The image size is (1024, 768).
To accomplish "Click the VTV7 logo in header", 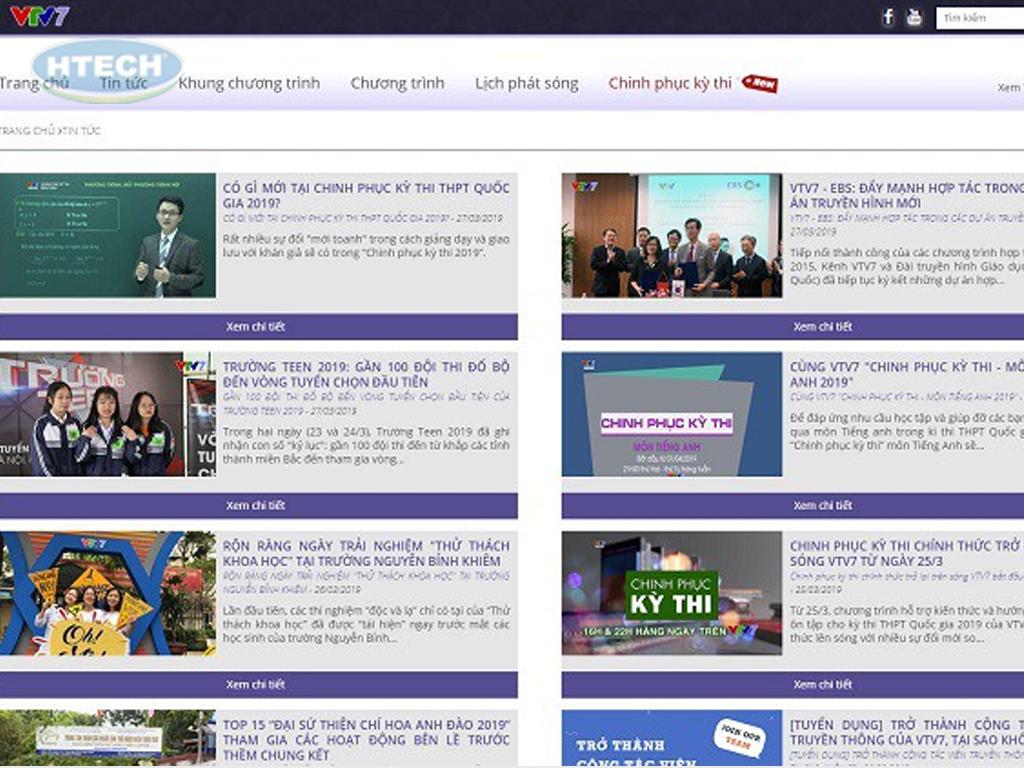I will [40, 16].
